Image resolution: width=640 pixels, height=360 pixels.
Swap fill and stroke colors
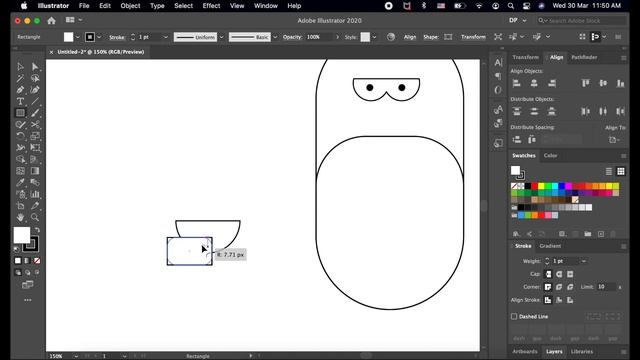(x=37, y=230)
